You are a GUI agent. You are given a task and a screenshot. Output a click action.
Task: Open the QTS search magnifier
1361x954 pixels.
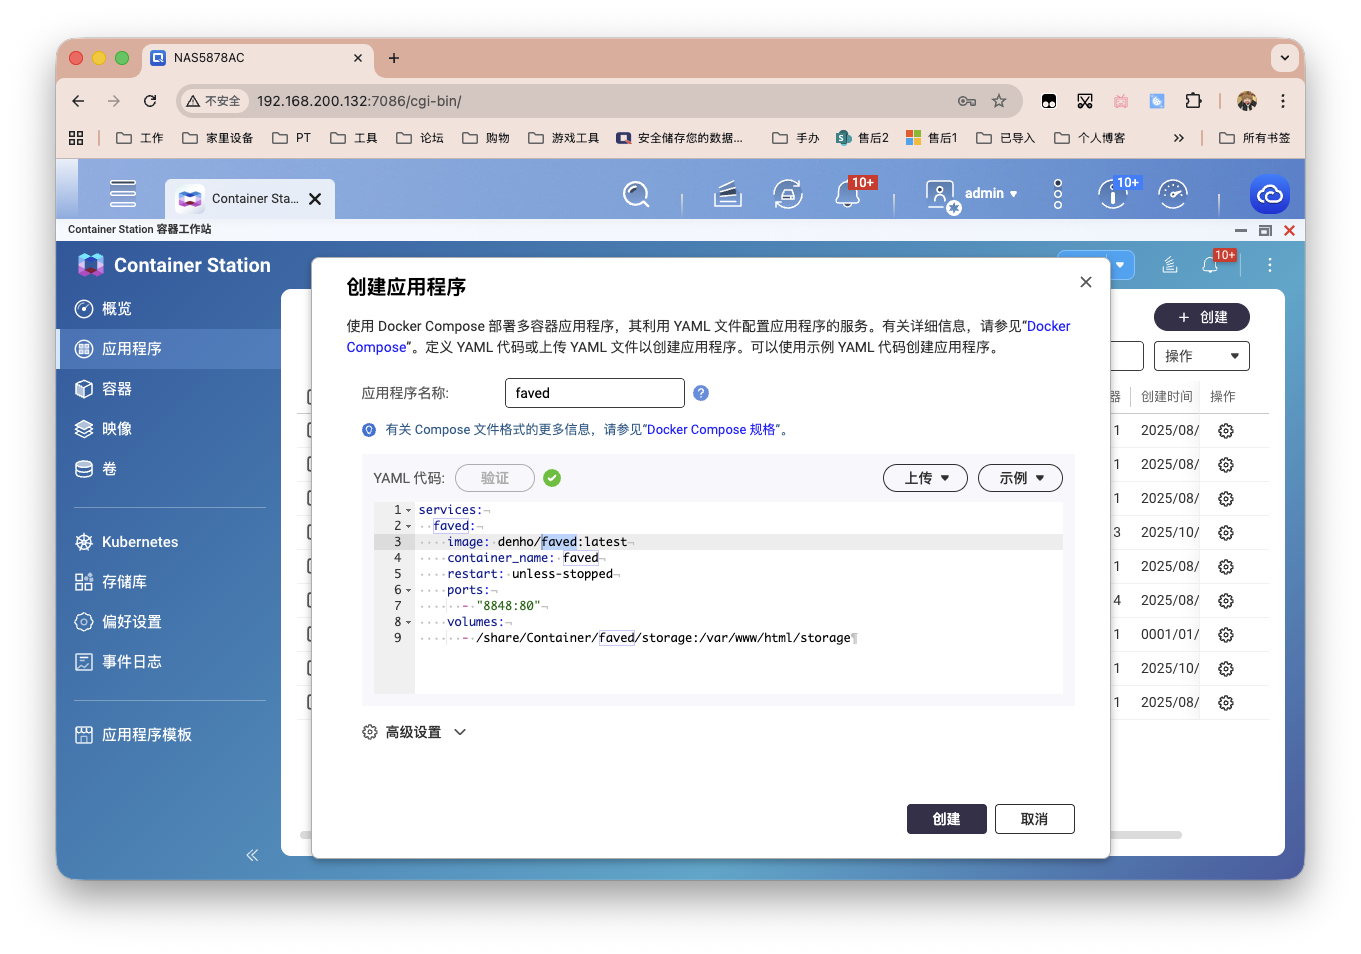coord(637,194)
